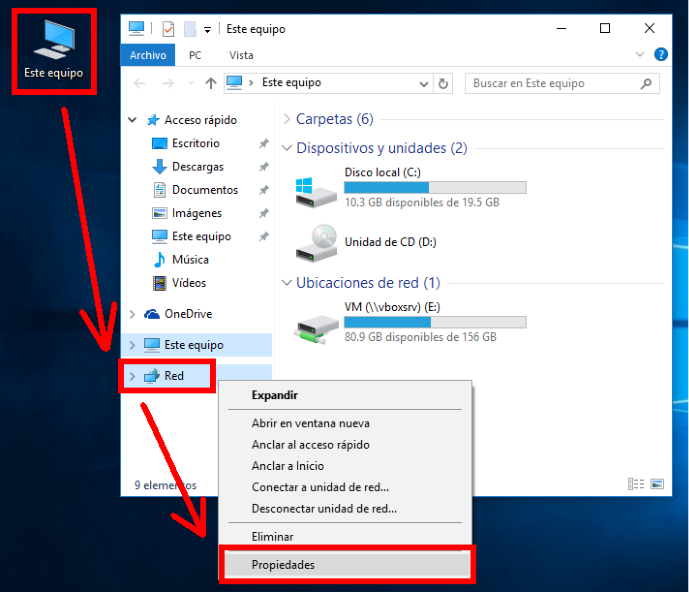The height and width of the screenshot is (592, 689).
Task: Refresh the Este equipo view
Action: click(x=443, y=84)
